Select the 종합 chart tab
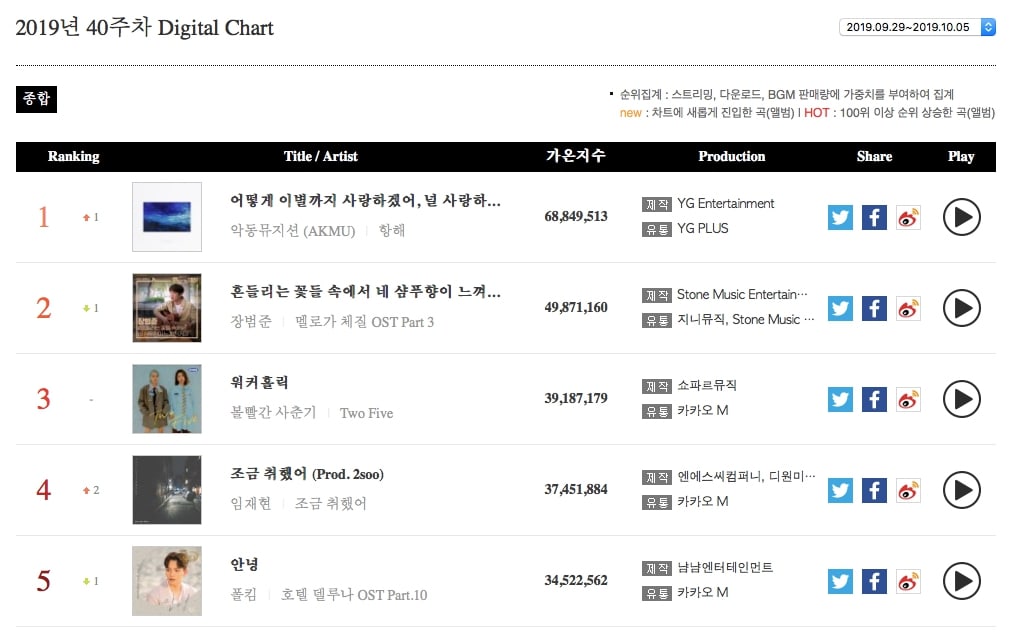Image resolution: width=1017 pixels, height=638 pixels. click(x=36, y=99)
